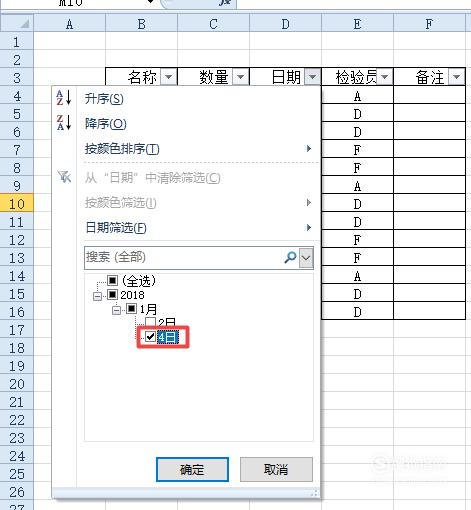This screenshot has height=510, width=471.
Task: Check the 2日 day checkbox
Action: point(150,322)
